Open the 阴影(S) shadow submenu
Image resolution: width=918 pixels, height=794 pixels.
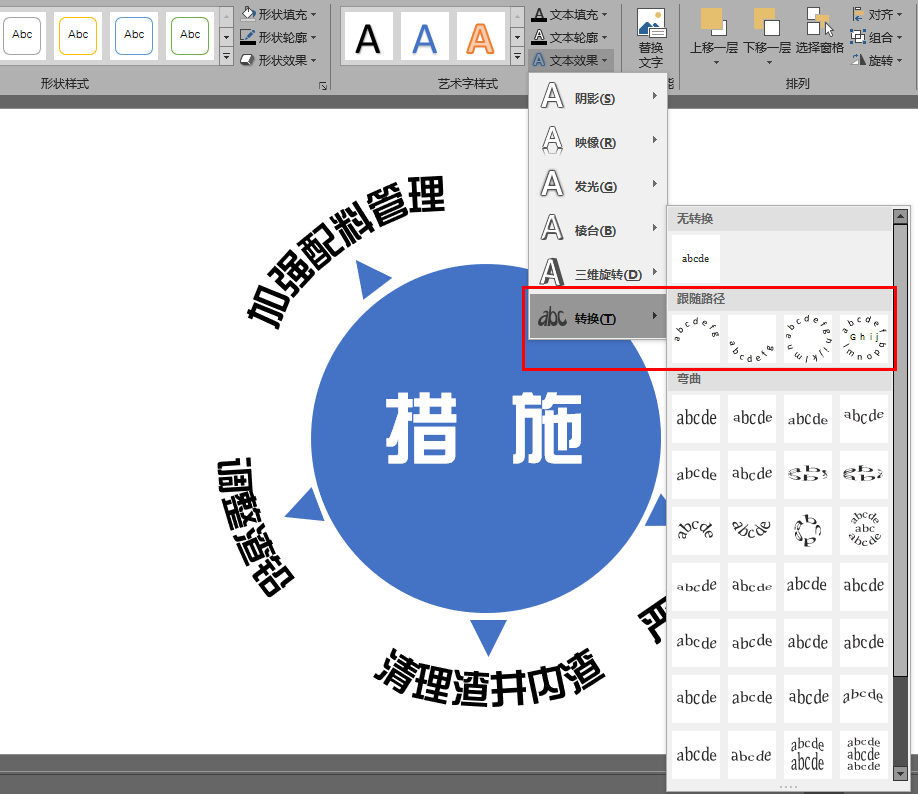[598, 97]
